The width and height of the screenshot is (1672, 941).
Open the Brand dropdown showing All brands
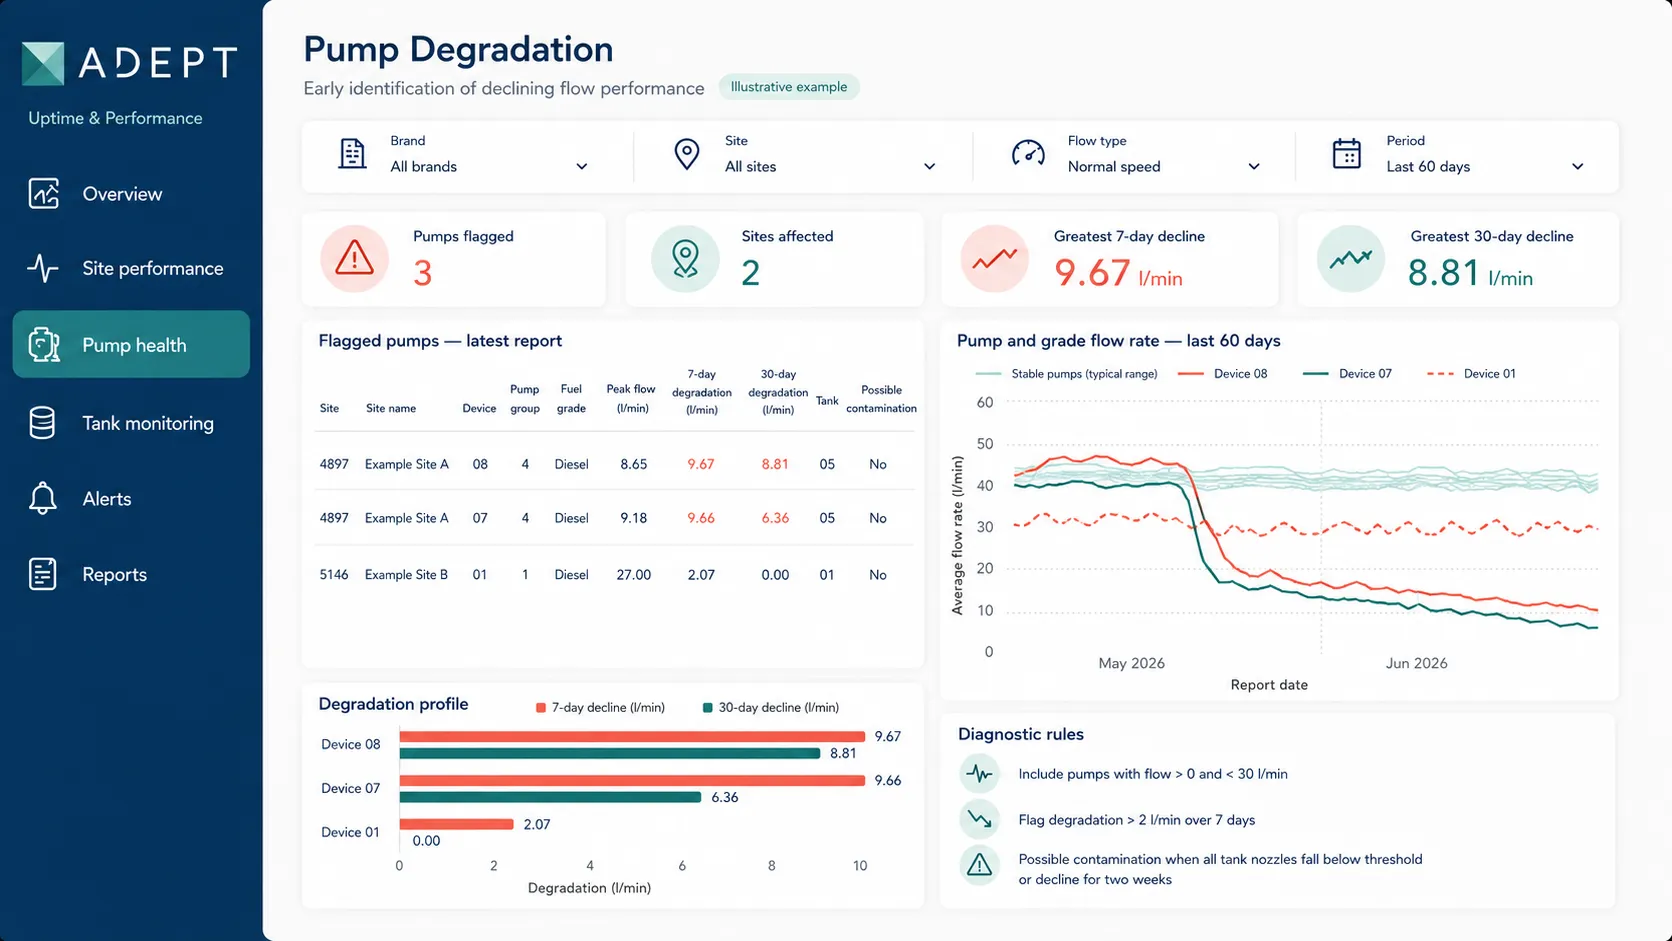click(x=489, y=166)
